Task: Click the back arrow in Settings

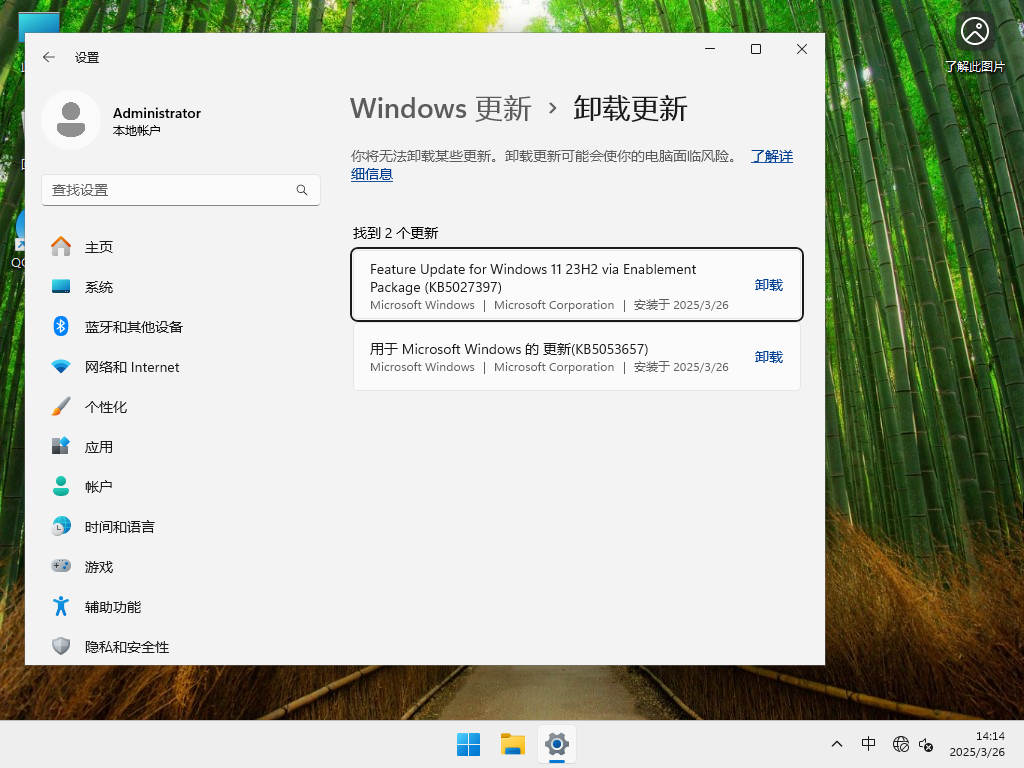Action: [48, 57]
